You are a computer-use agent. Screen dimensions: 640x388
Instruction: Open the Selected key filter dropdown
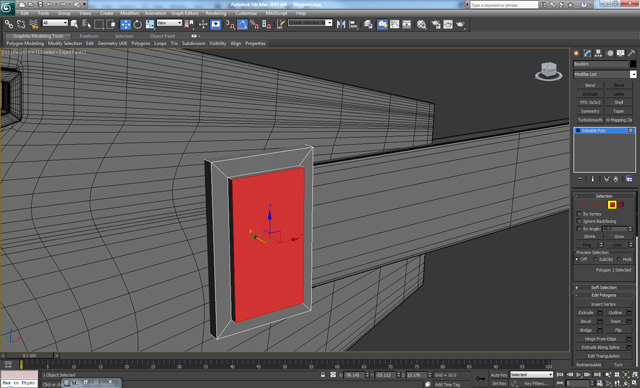[x=531, y=375]
